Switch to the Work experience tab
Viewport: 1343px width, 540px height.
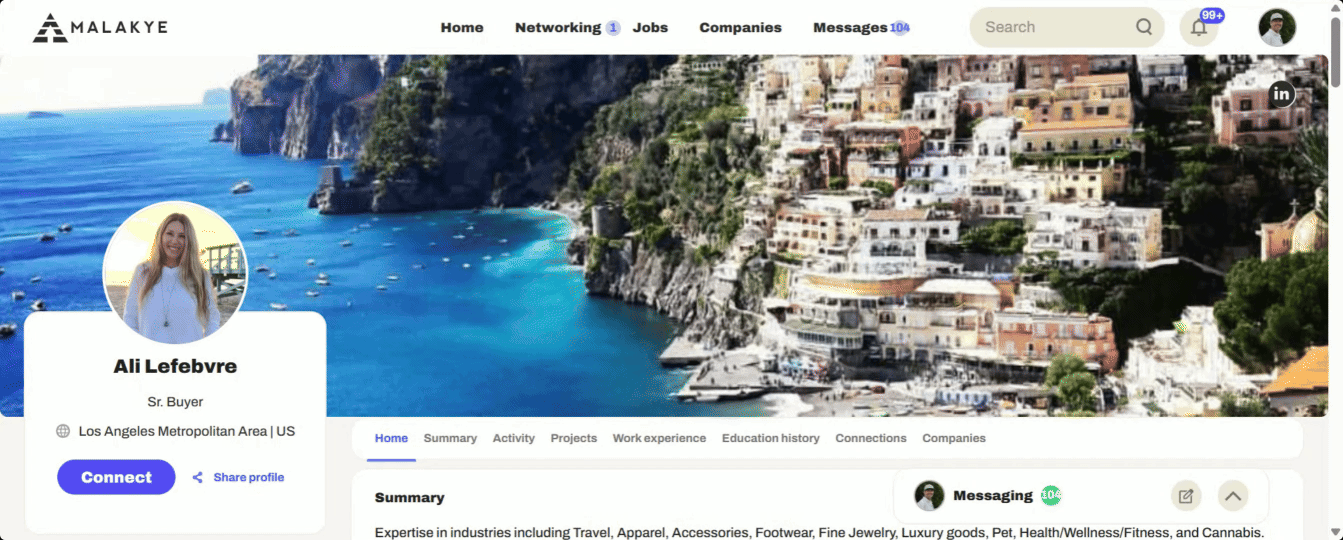pos(659,438)
